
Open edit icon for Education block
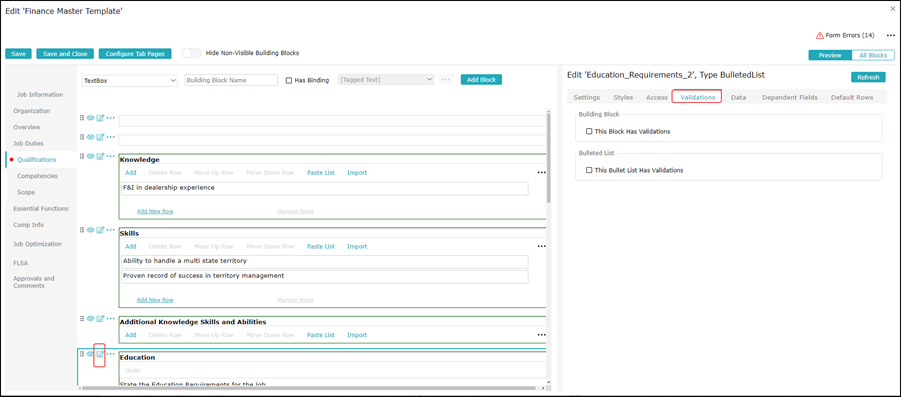click(x=100, y=354)
